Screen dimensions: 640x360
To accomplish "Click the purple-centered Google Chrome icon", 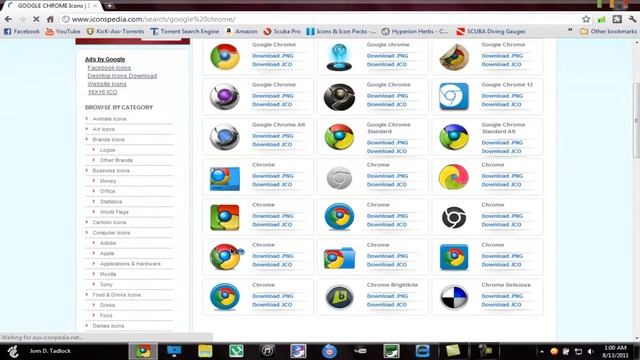I will pyautogui.click(x=224, y=97).
